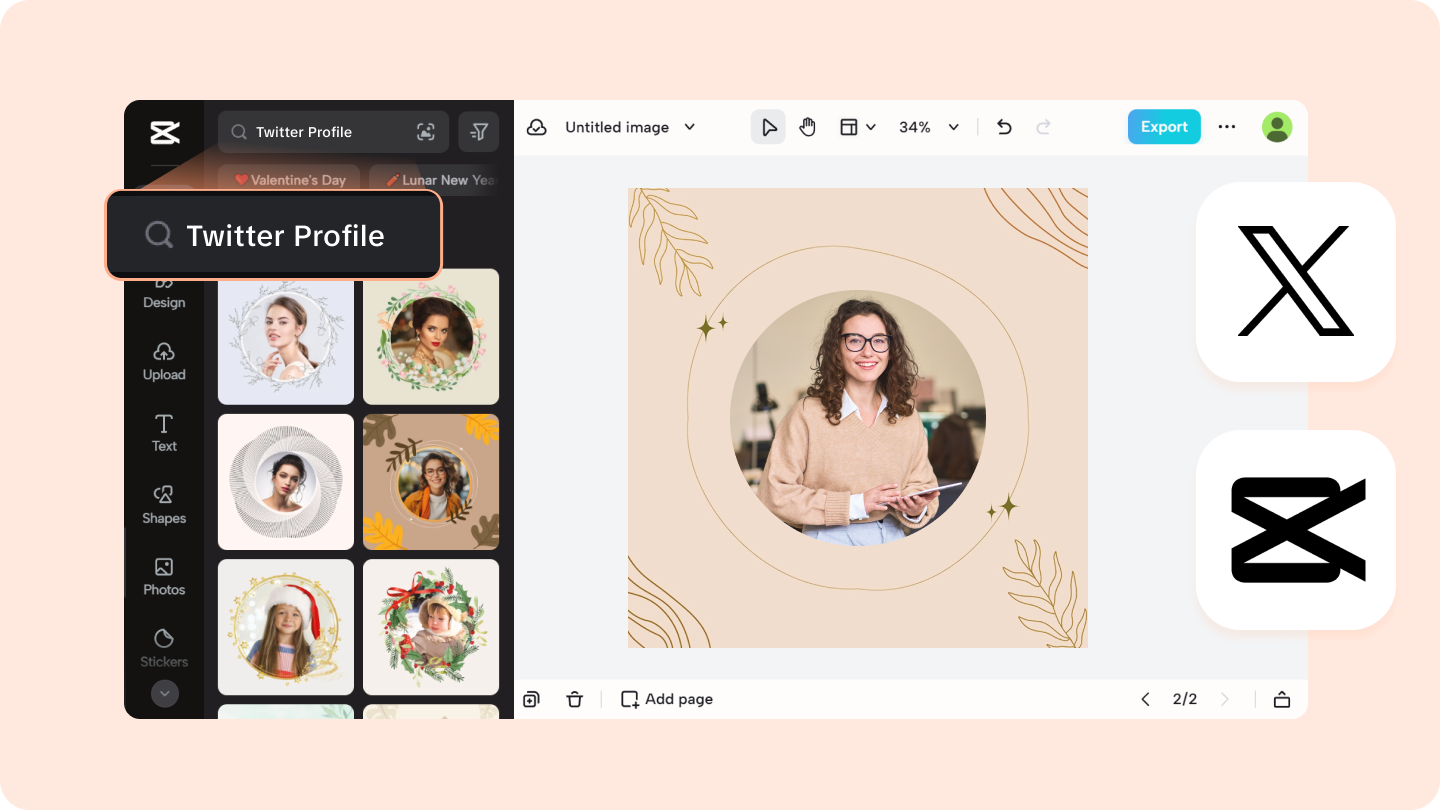This screenshot has height=810, width=1440.
Task: Select the circular portrait on the canvas
Action: (858, 418)
